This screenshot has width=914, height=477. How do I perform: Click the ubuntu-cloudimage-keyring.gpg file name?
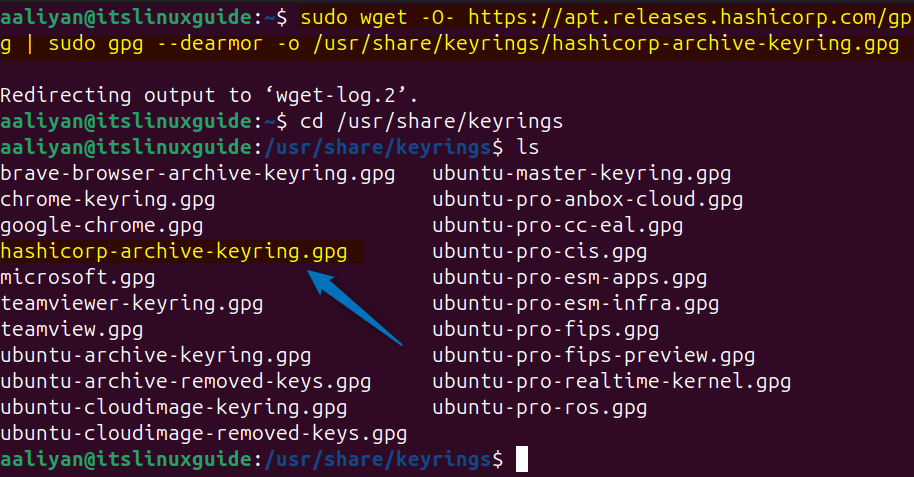174,408
